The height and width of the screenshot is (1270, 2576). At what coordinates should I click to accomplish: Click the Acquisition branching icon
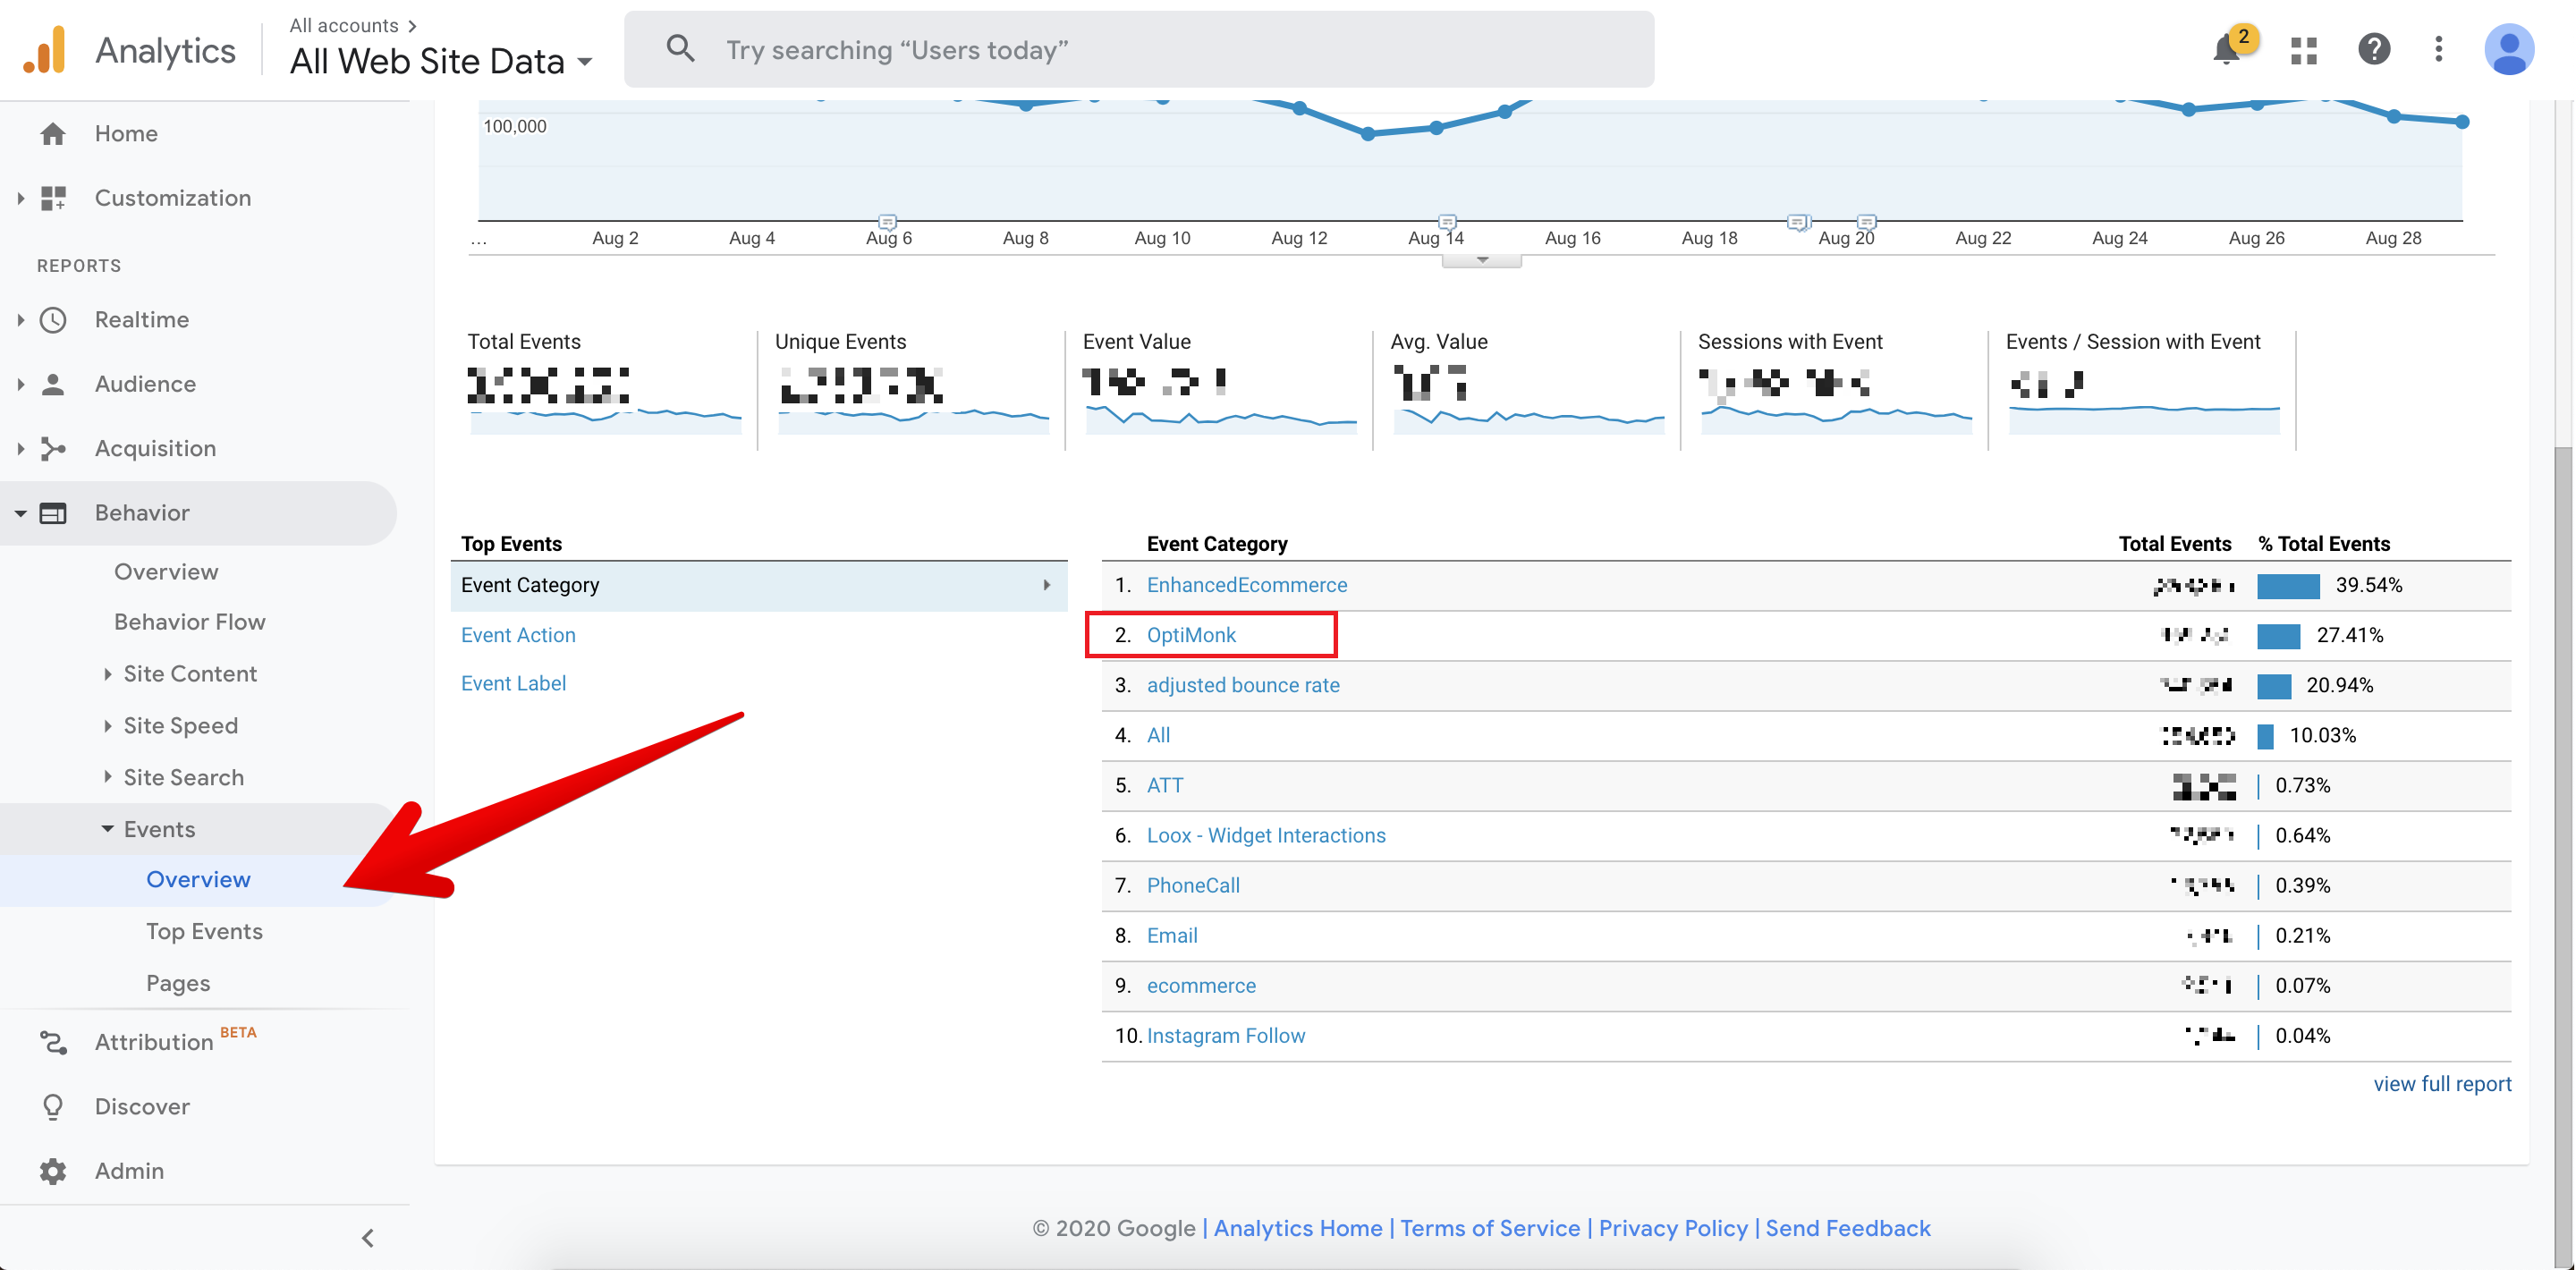point(53,448)
